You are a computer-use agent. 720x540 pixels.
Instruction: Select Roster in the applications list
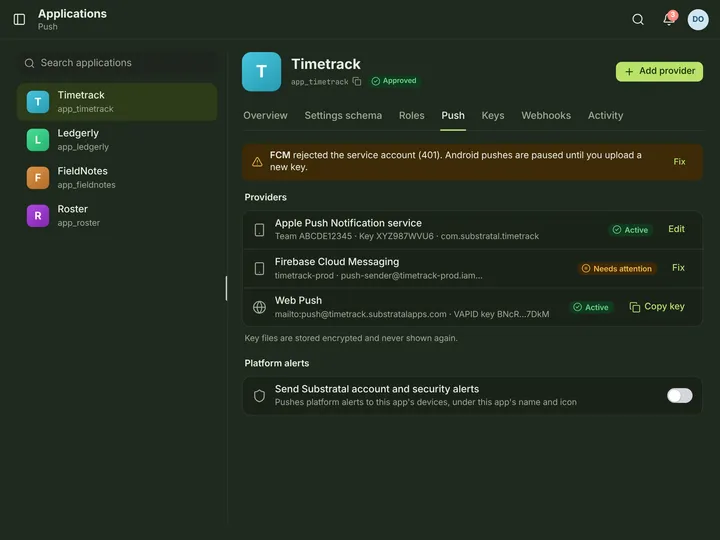coord(117,216)
